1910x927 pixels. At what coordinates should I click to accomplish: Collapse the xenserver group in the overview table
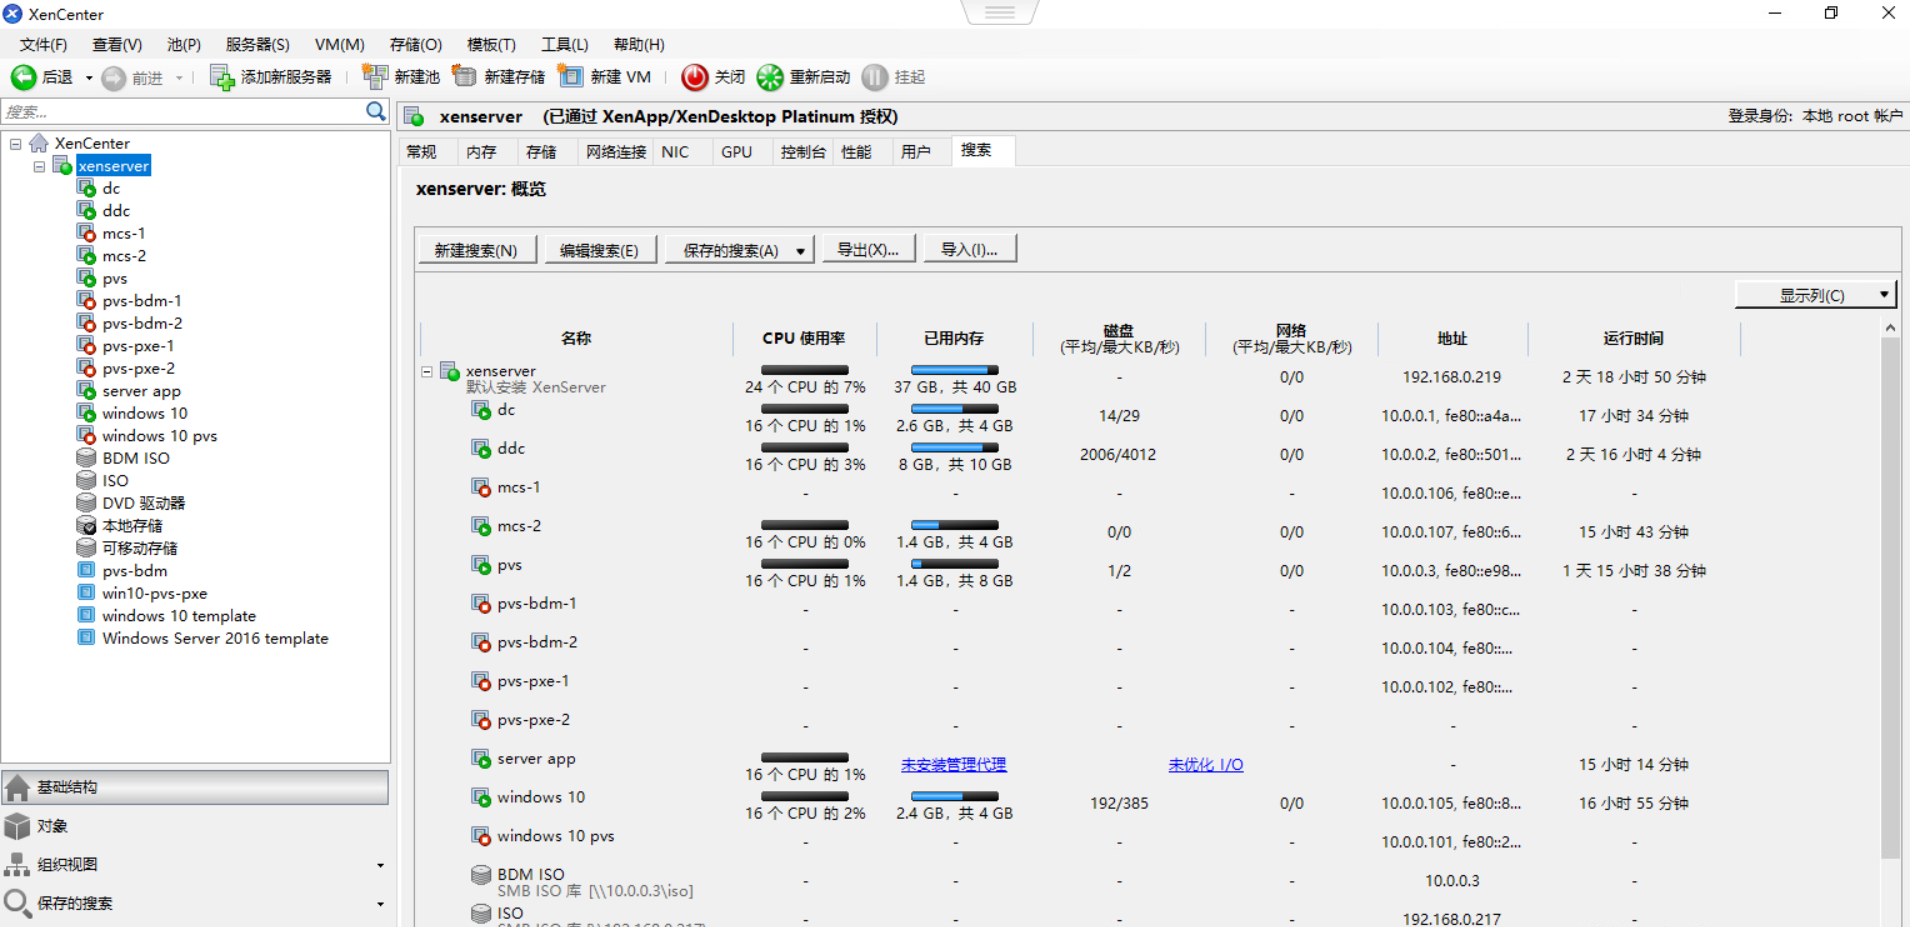pos(427,371)
